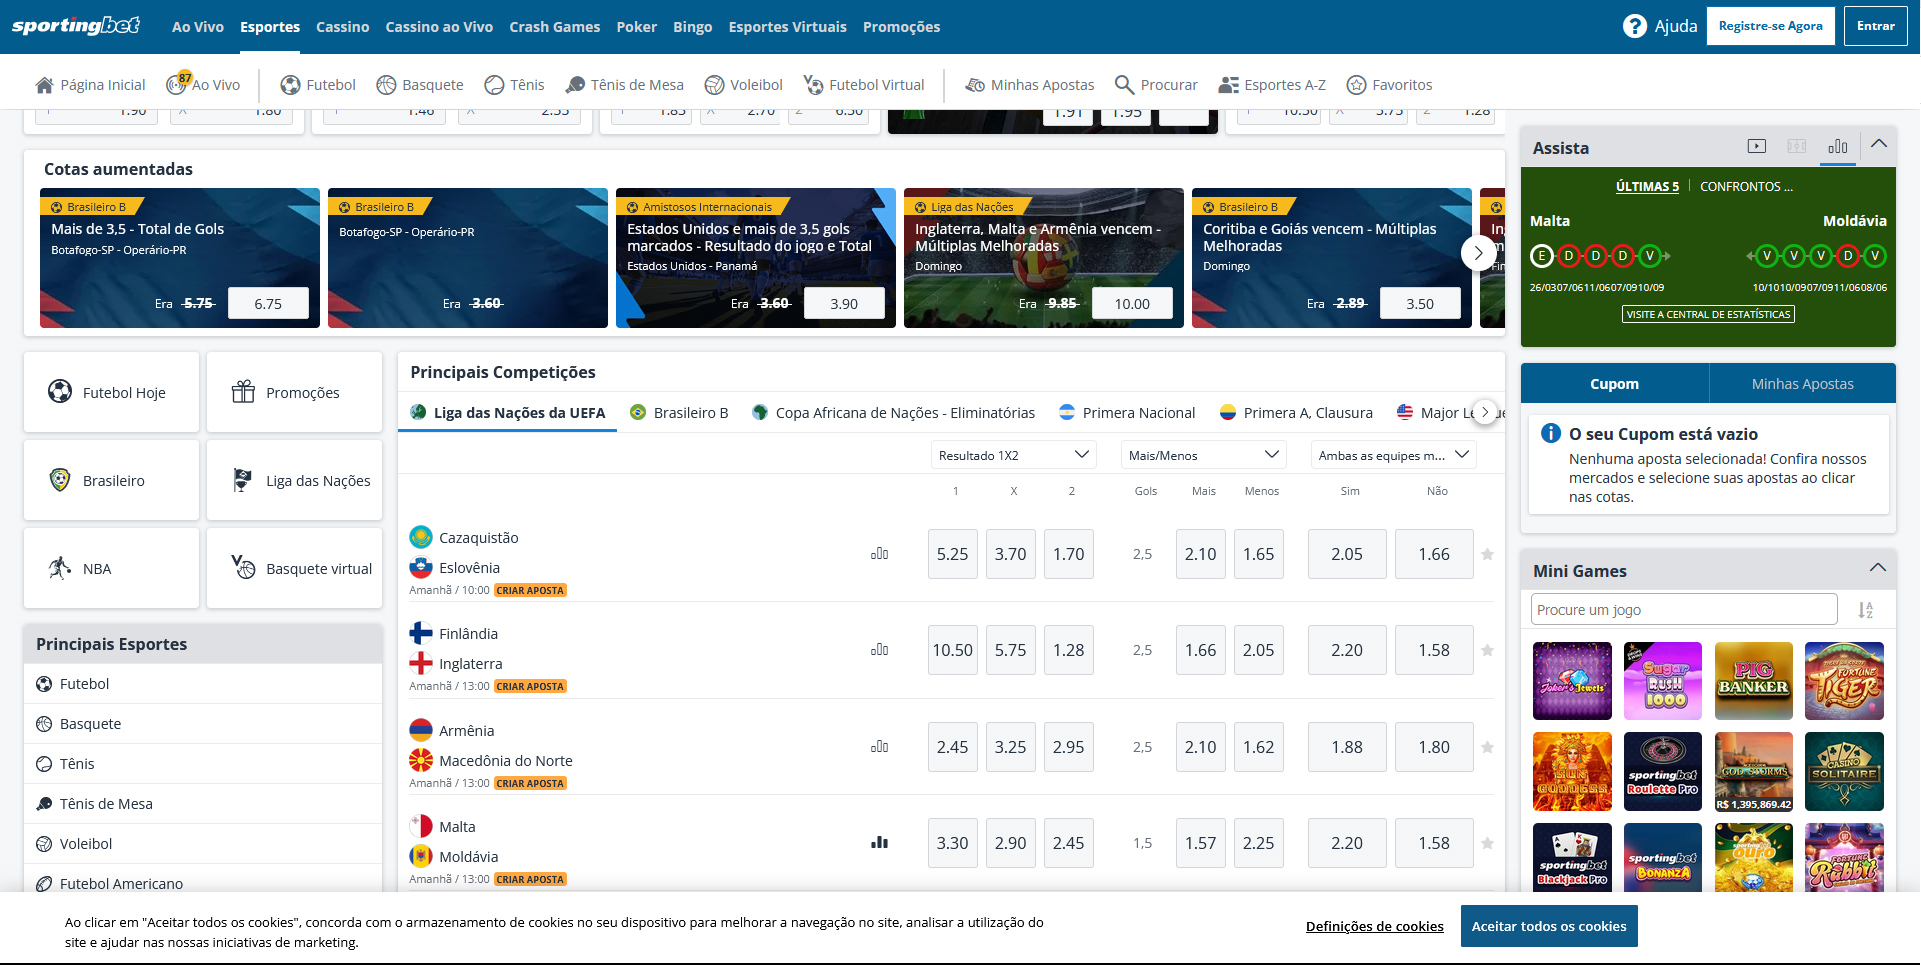
Task: Show more competition tabs arrow
Action: point(1485,412)
